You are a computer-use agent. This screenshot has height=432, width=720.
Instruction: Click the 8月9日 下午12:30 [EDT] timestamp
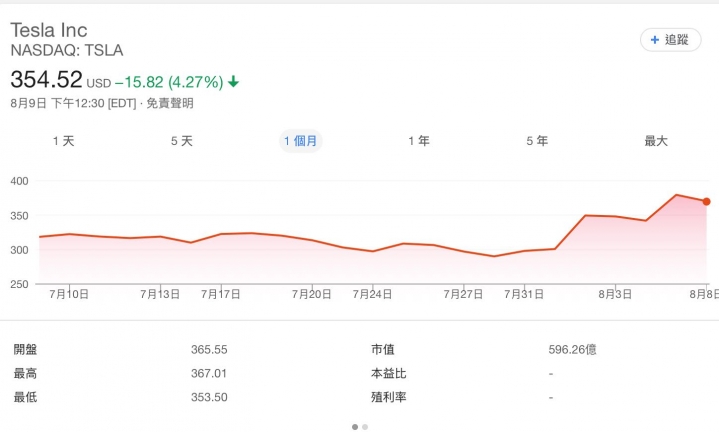click(x=73, y=103)
